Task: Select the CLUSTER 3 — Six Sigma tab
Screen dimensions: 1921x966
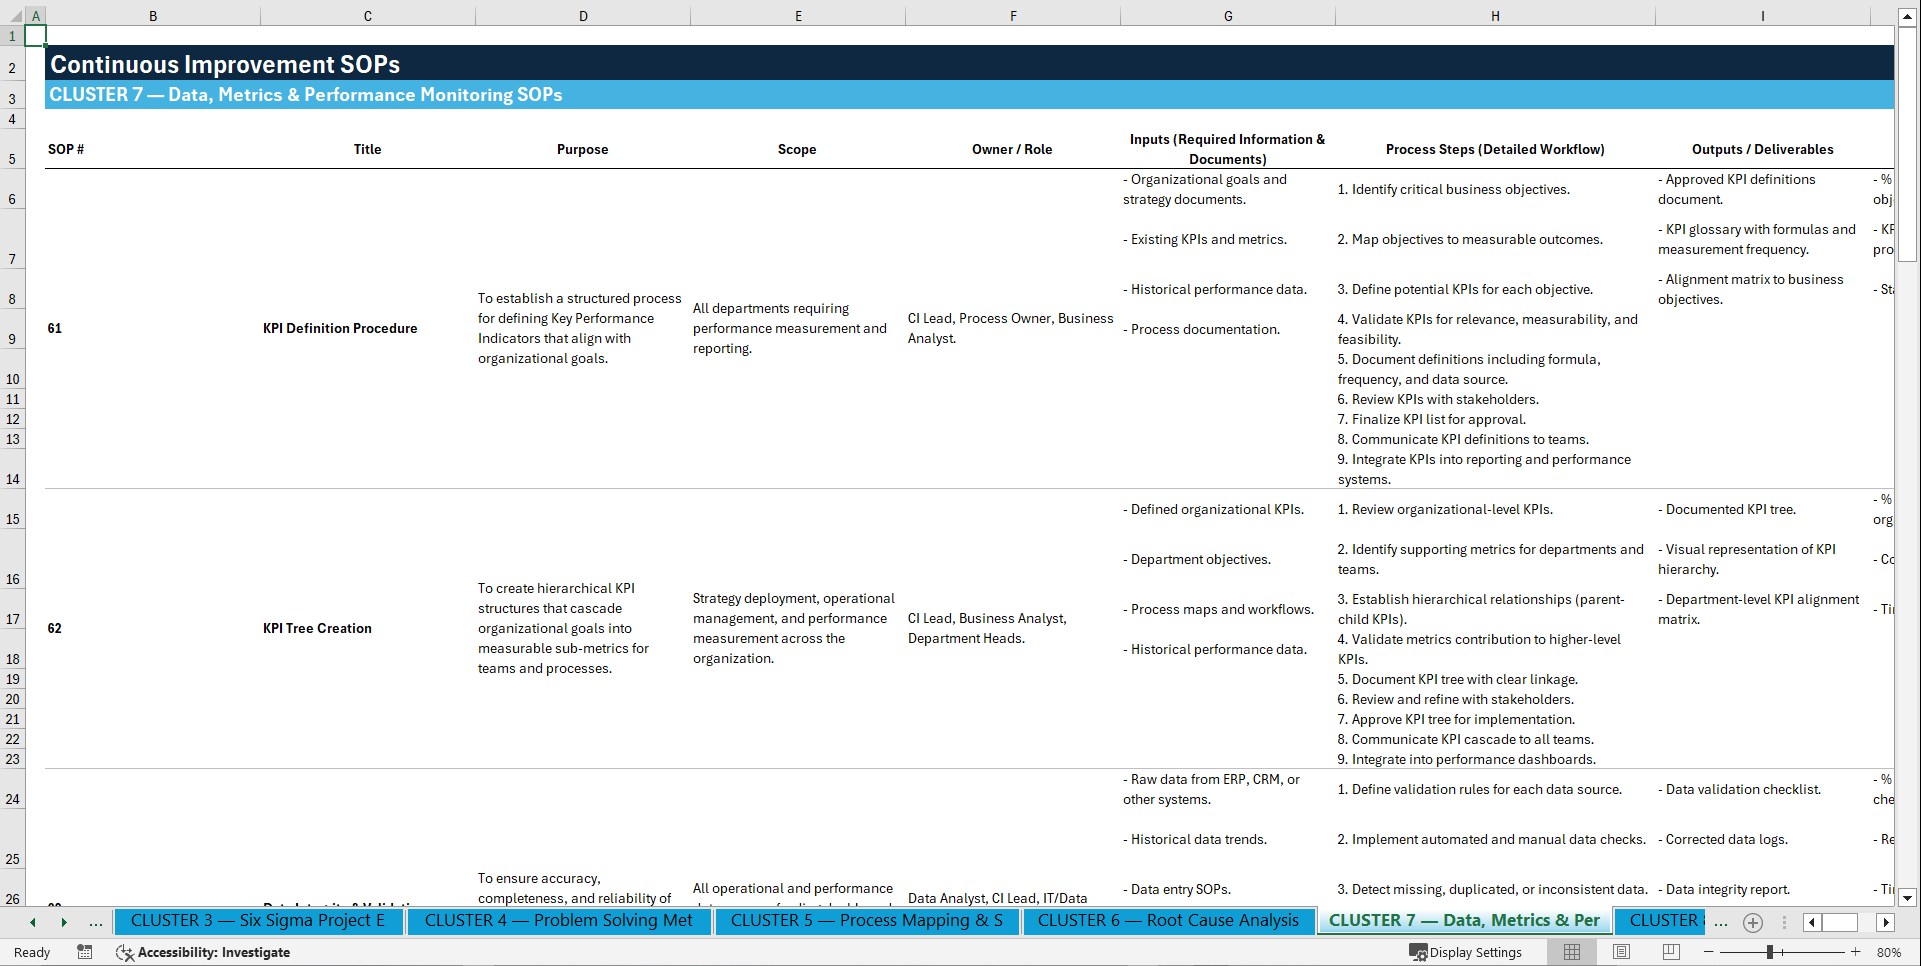Action: pos(259,921)
